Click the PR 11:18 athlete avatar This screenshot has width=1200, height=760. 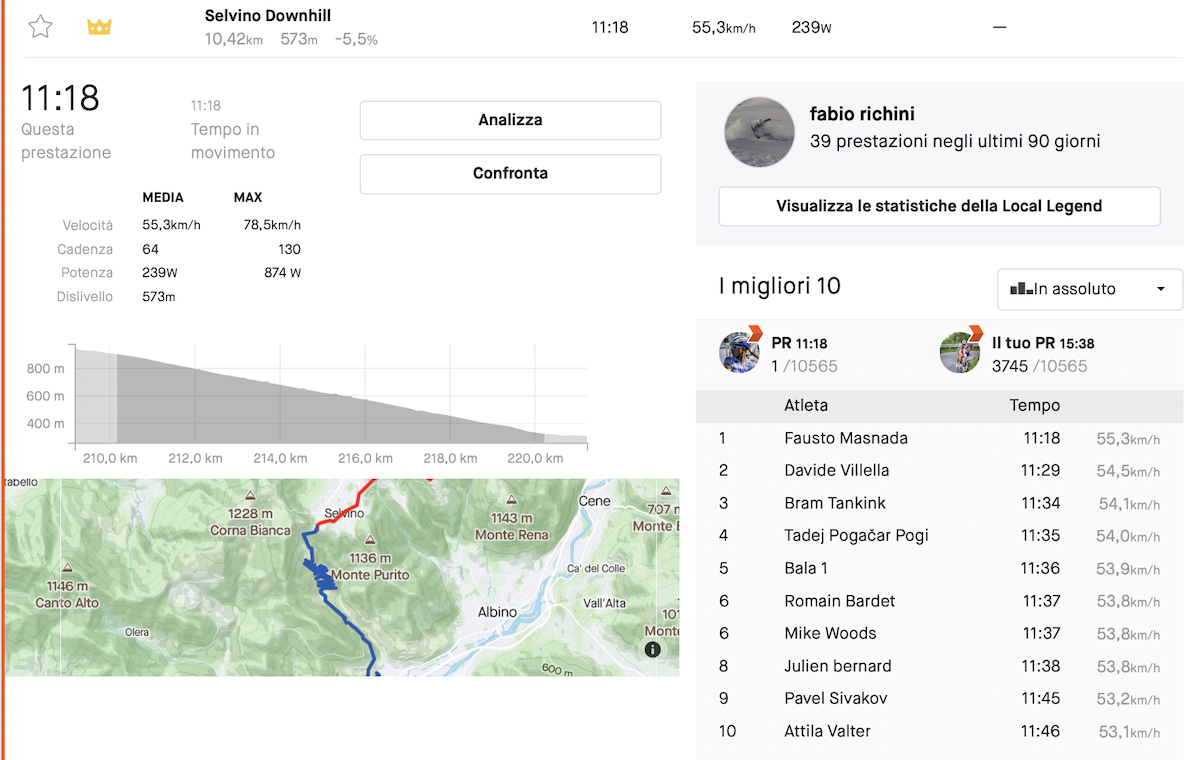[x=740, y=353]
